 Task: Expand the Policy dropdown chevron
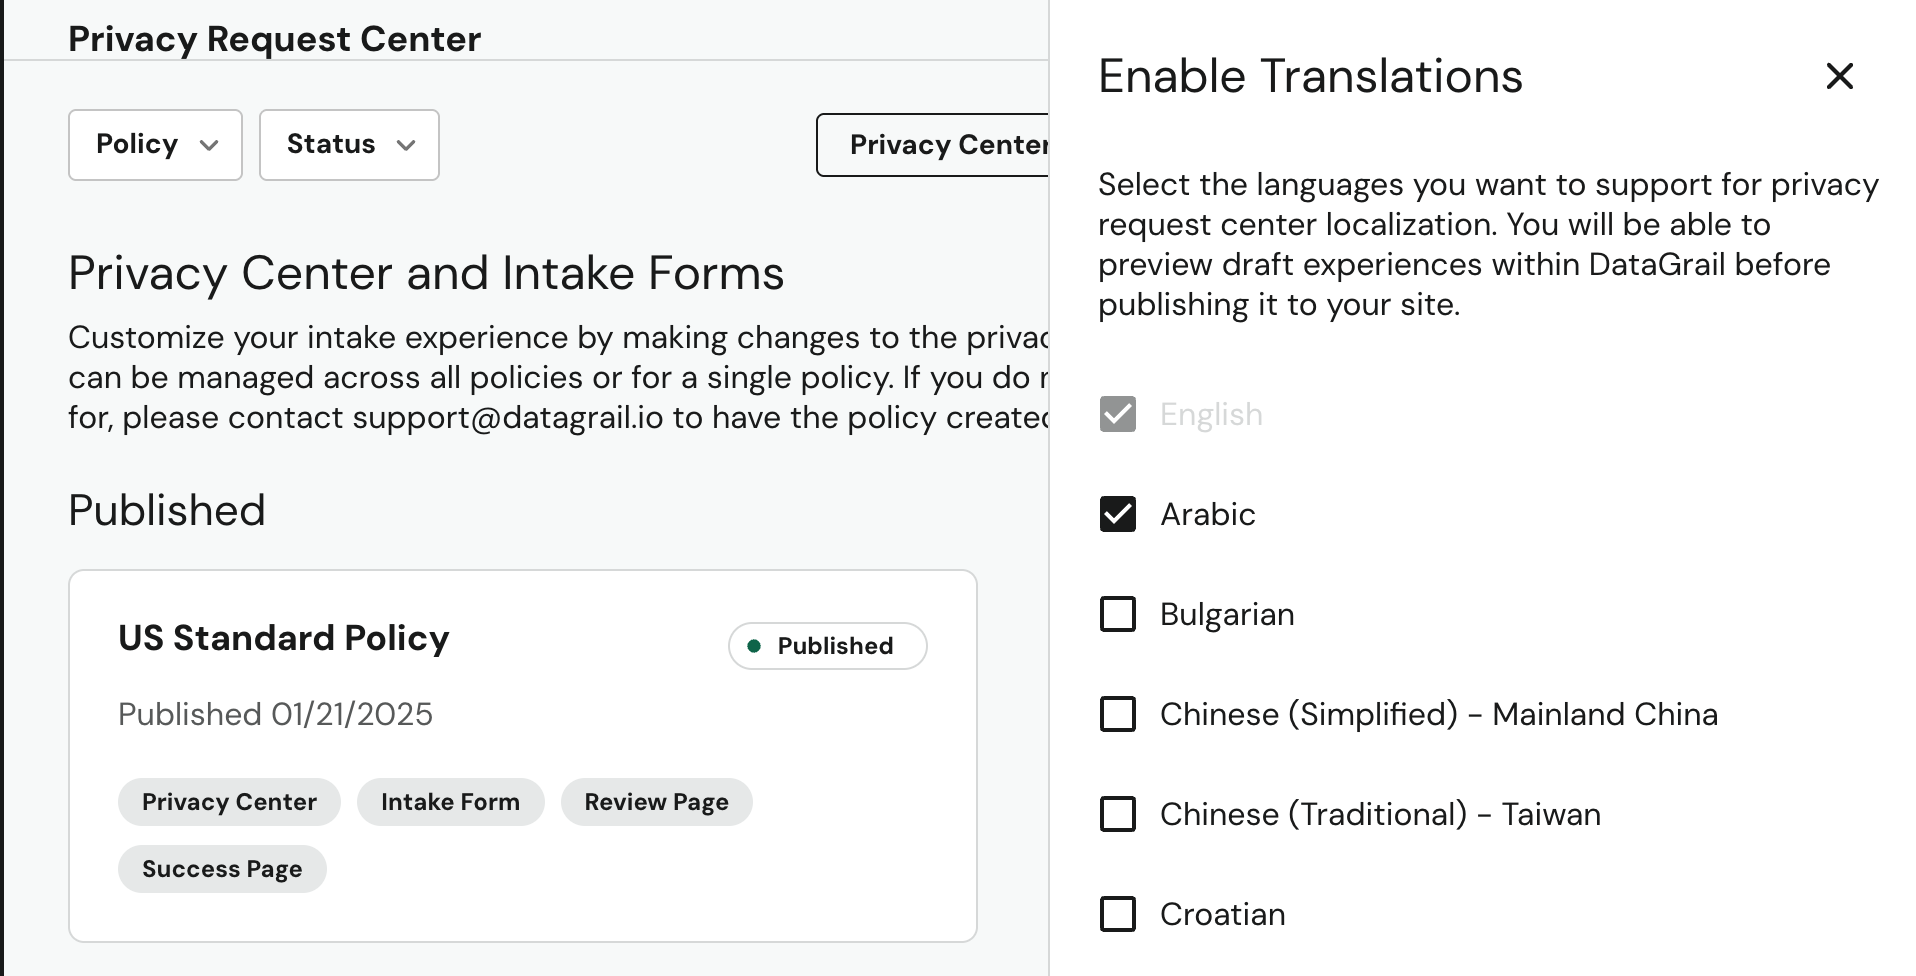[x=210, y=146]
